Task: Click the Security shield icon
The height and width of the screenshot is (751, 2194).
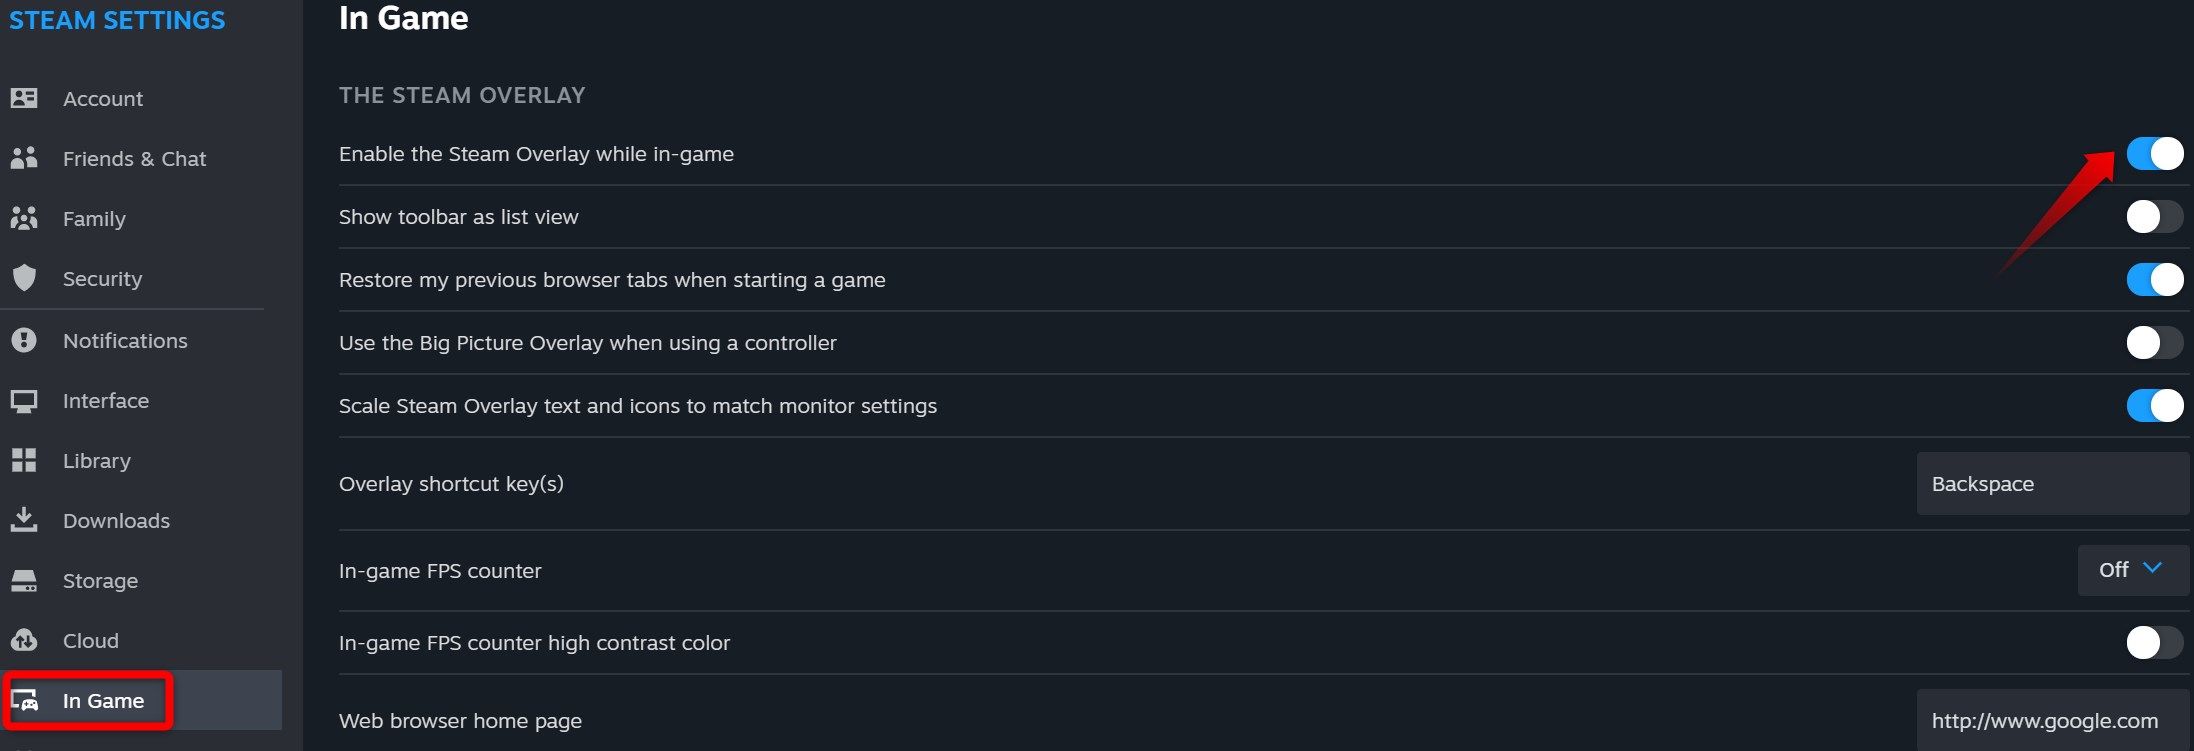Action: click(25, 278)
